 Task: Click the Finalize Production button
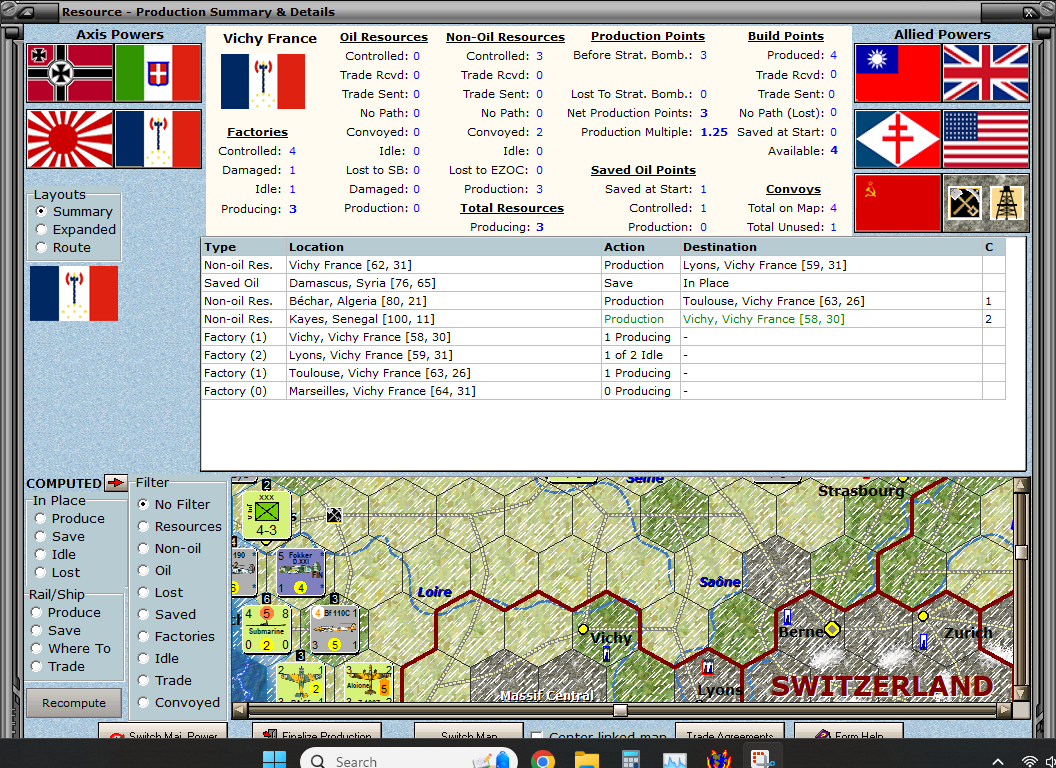tap(317, 732)
